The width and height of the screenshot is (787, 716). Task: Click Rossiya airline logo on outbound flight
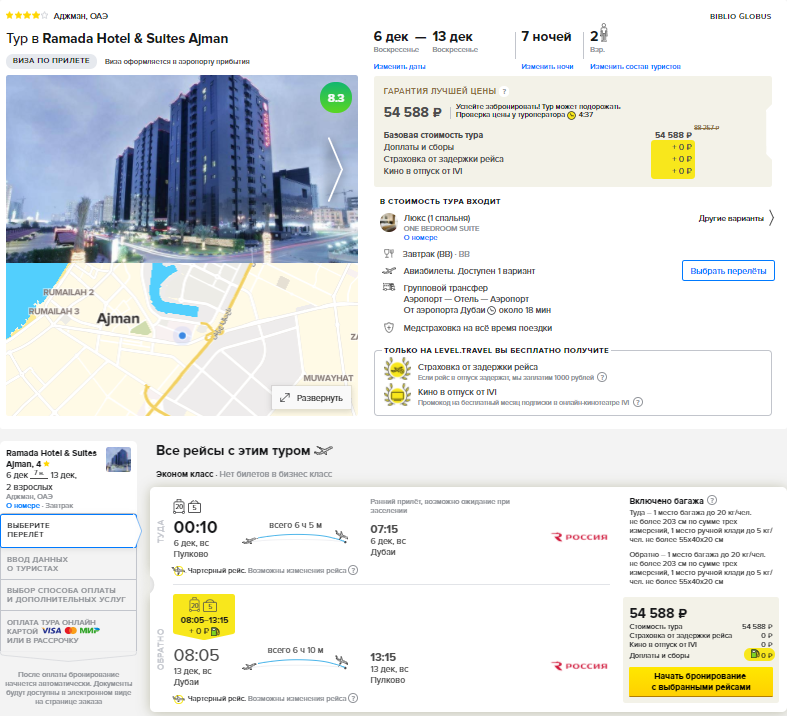[579, 537]
